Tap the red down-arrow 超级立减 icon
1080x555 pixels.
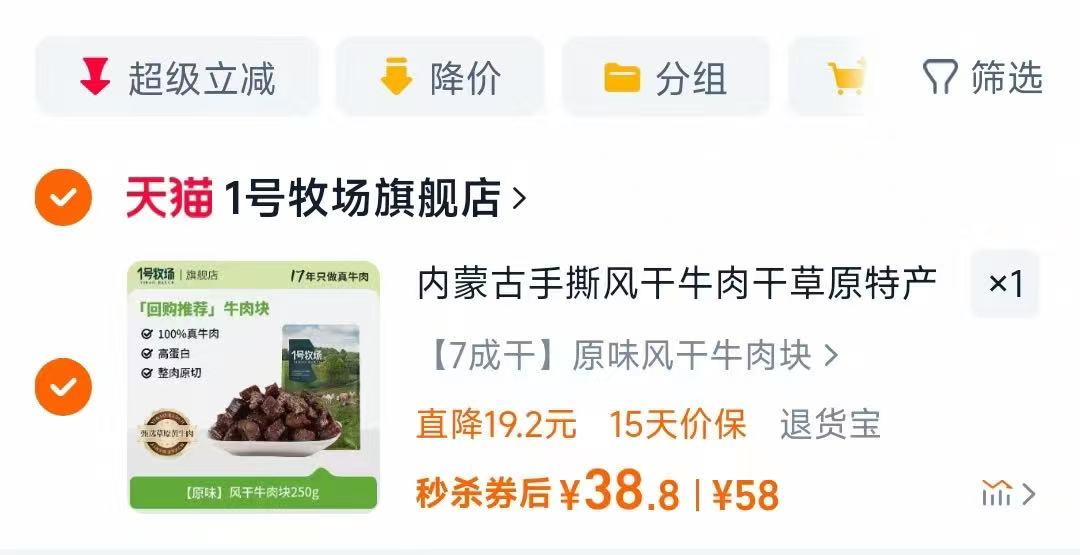[x=95, y=76]
